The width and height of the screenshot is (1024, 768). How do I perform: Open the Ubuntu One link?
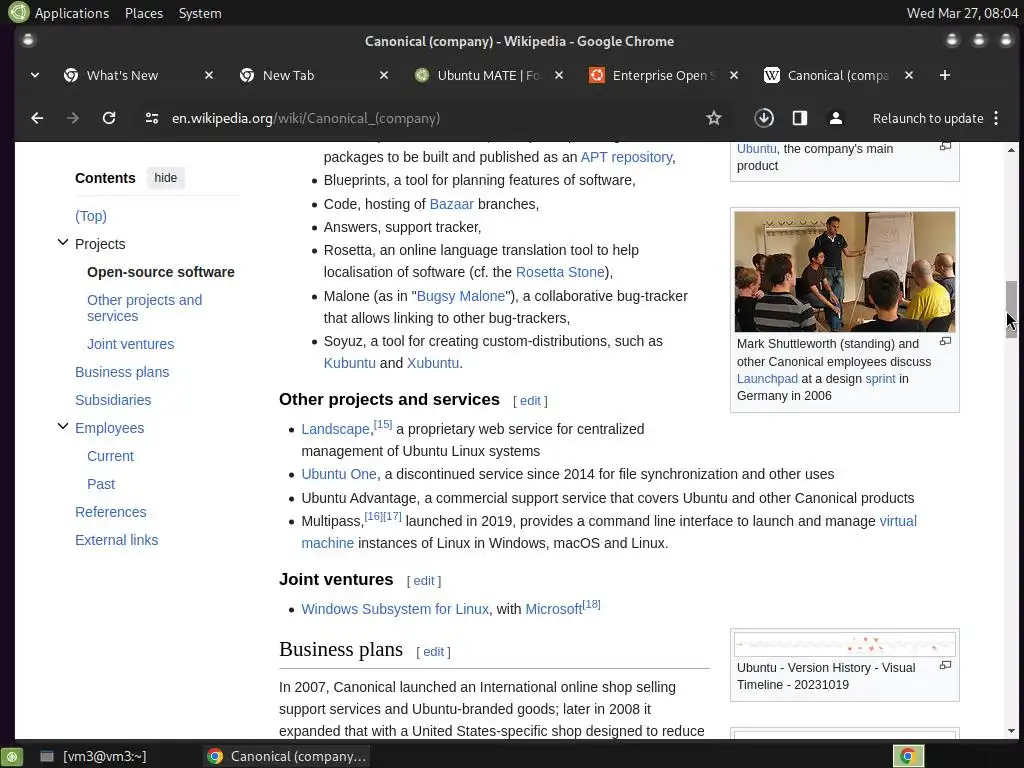339,474
